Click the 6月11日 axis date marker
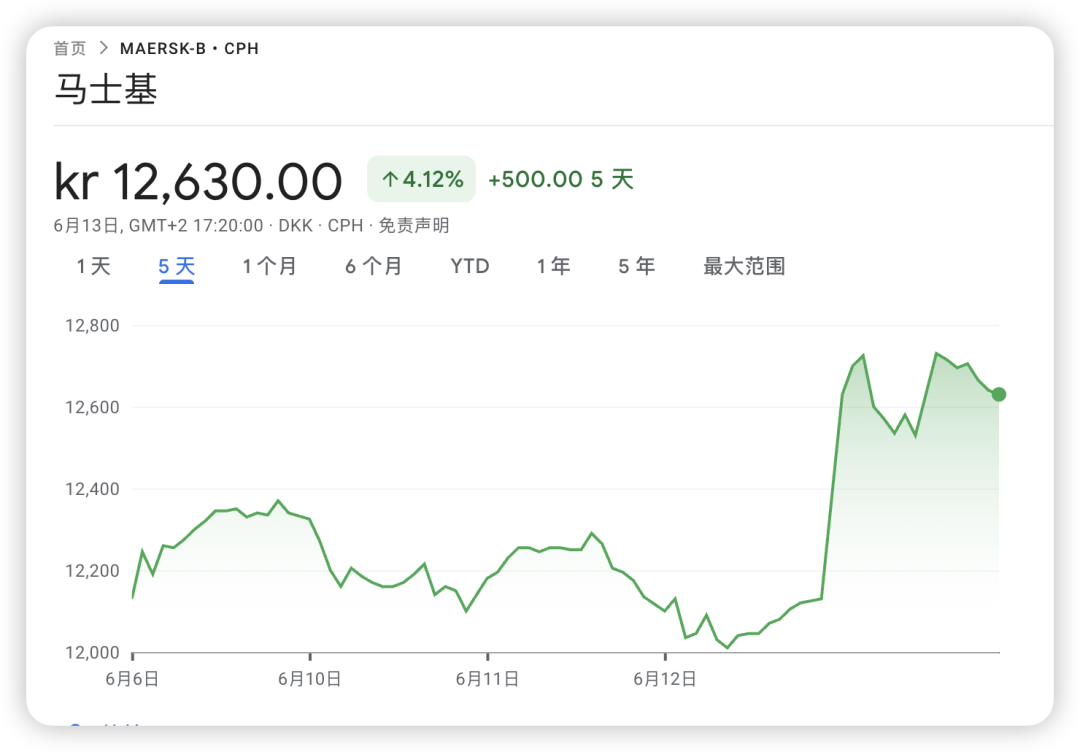 487,679
